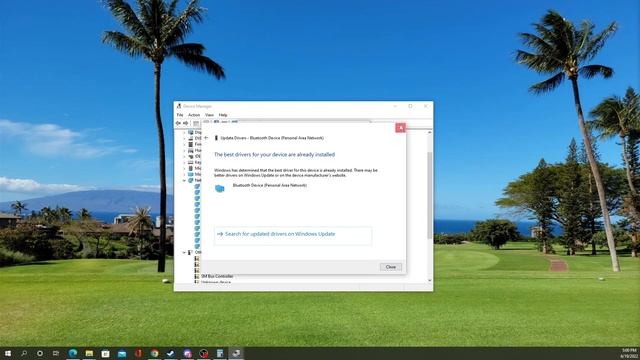The width and height of the screenshot is (640, 360).
Task: Click the taskbar Search magnifier icon
Action: [x=24, y=353]
